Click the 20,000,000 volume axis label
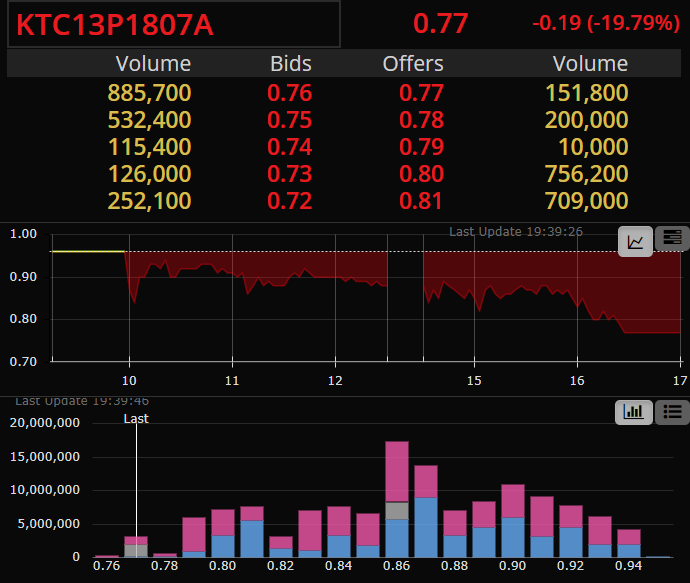The width and height of the screenshot is (690, 583). 45,423
